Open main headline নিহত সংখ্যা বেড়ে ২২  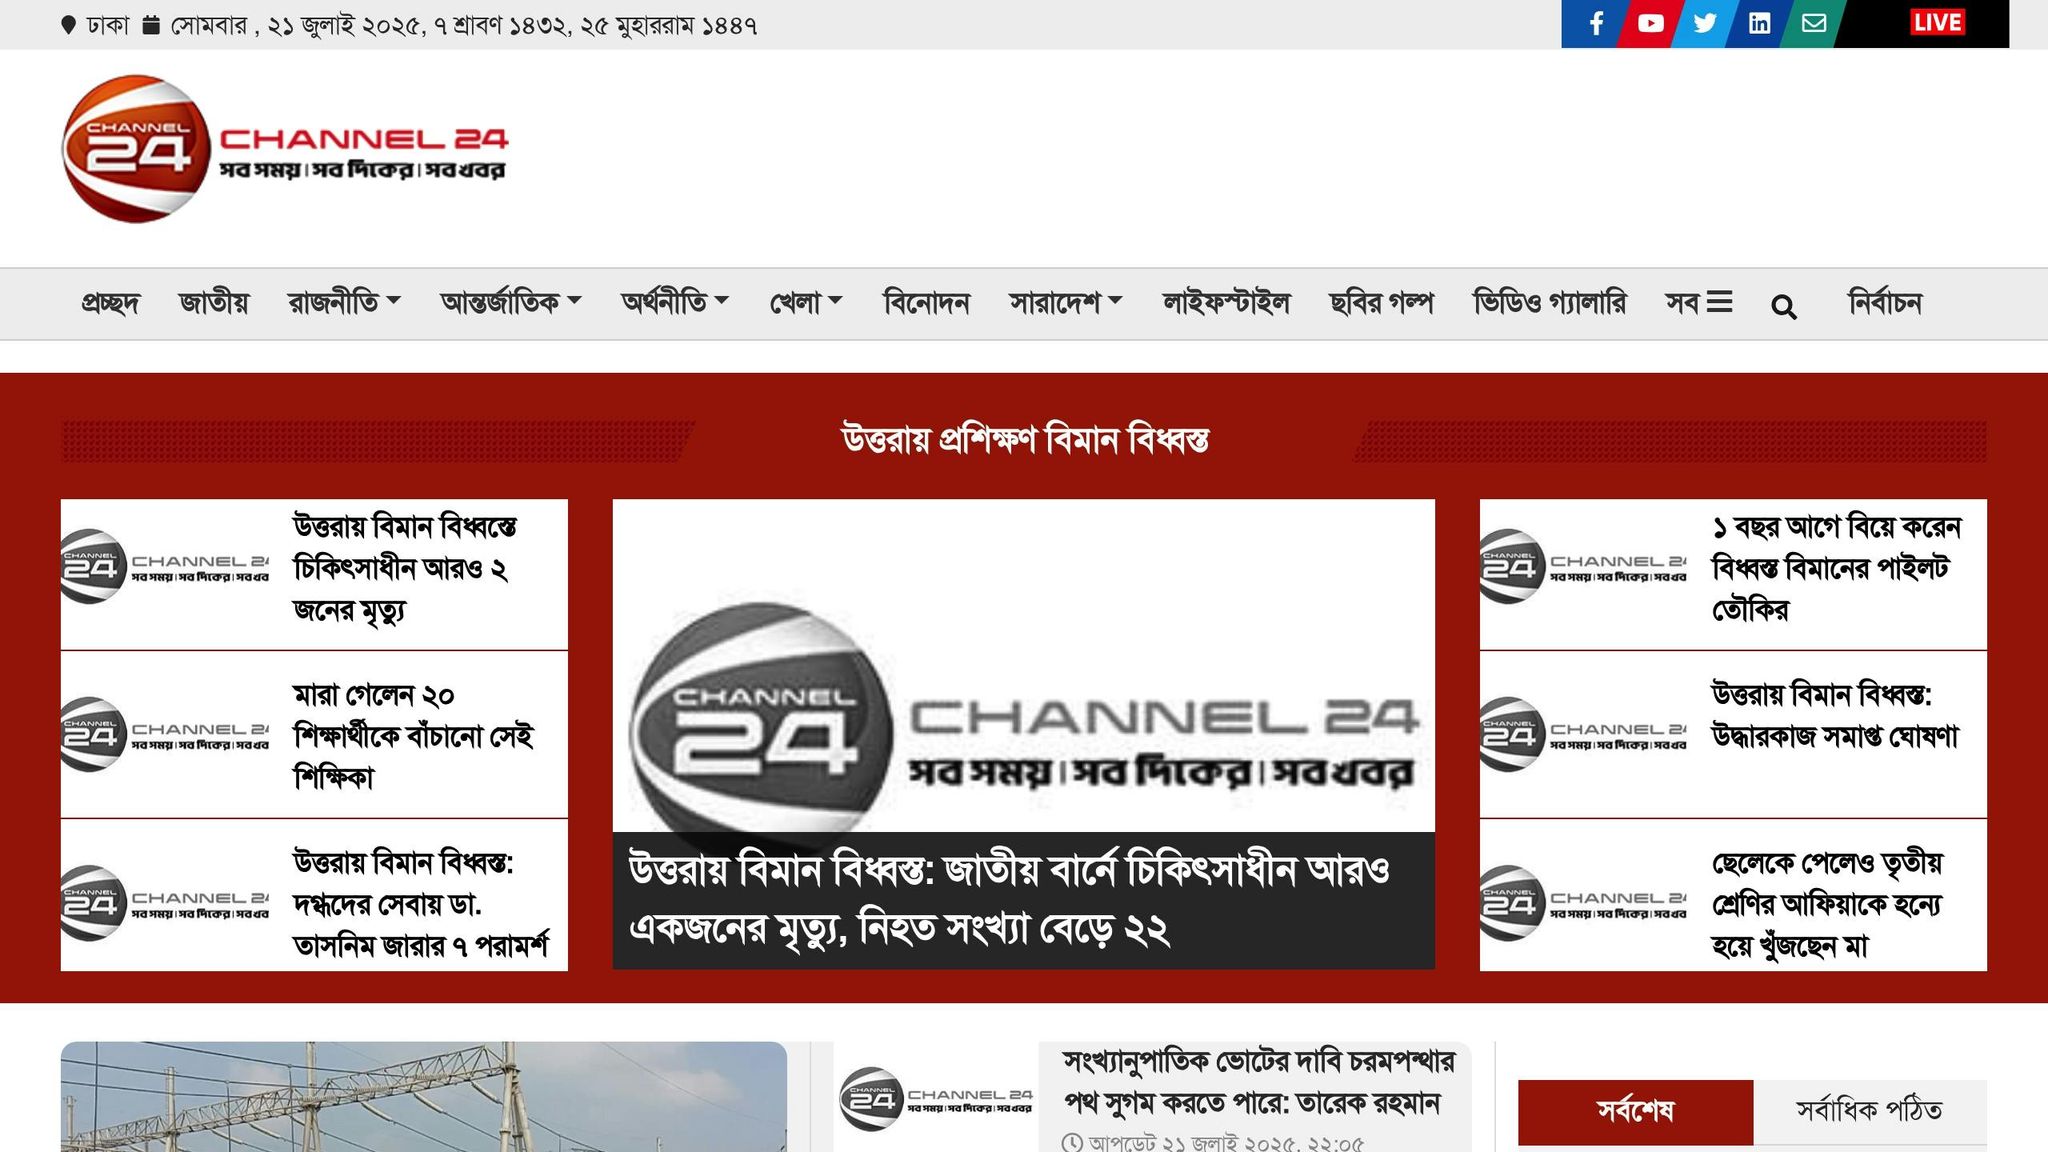[x=1010, y=900]
